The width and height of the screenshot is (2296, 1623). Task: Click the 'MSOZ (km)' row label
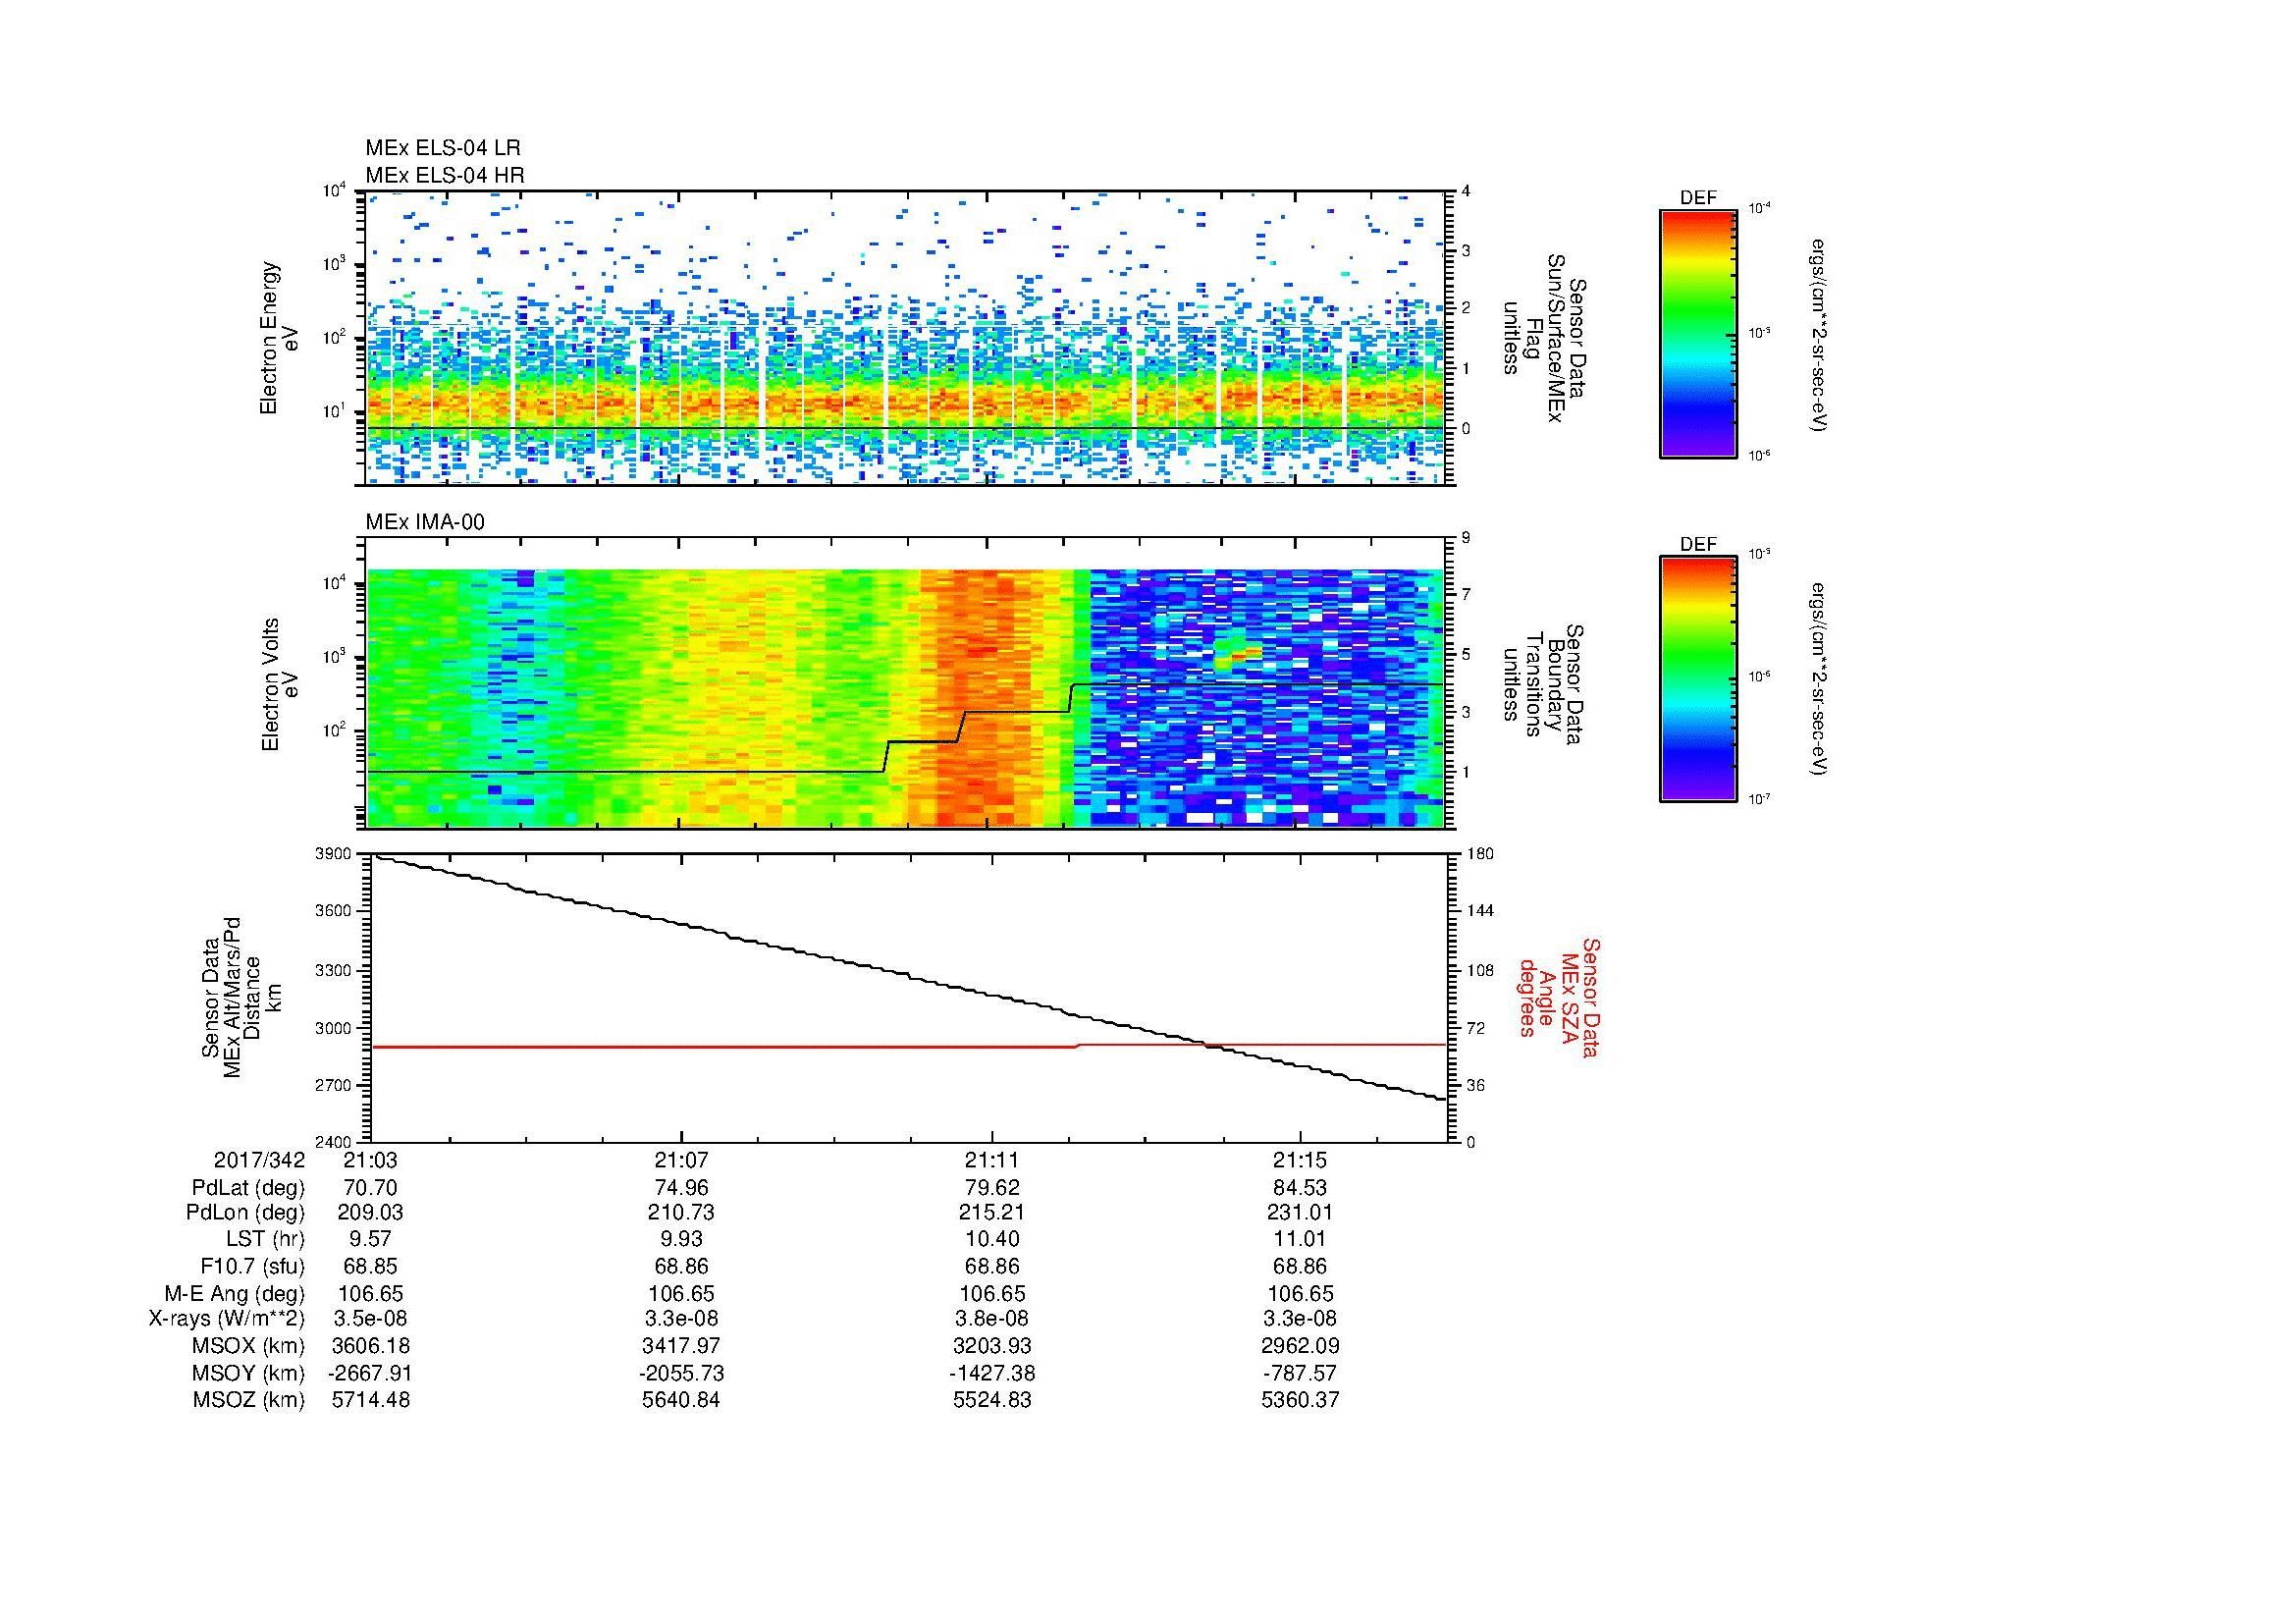tap(248, 1400)
